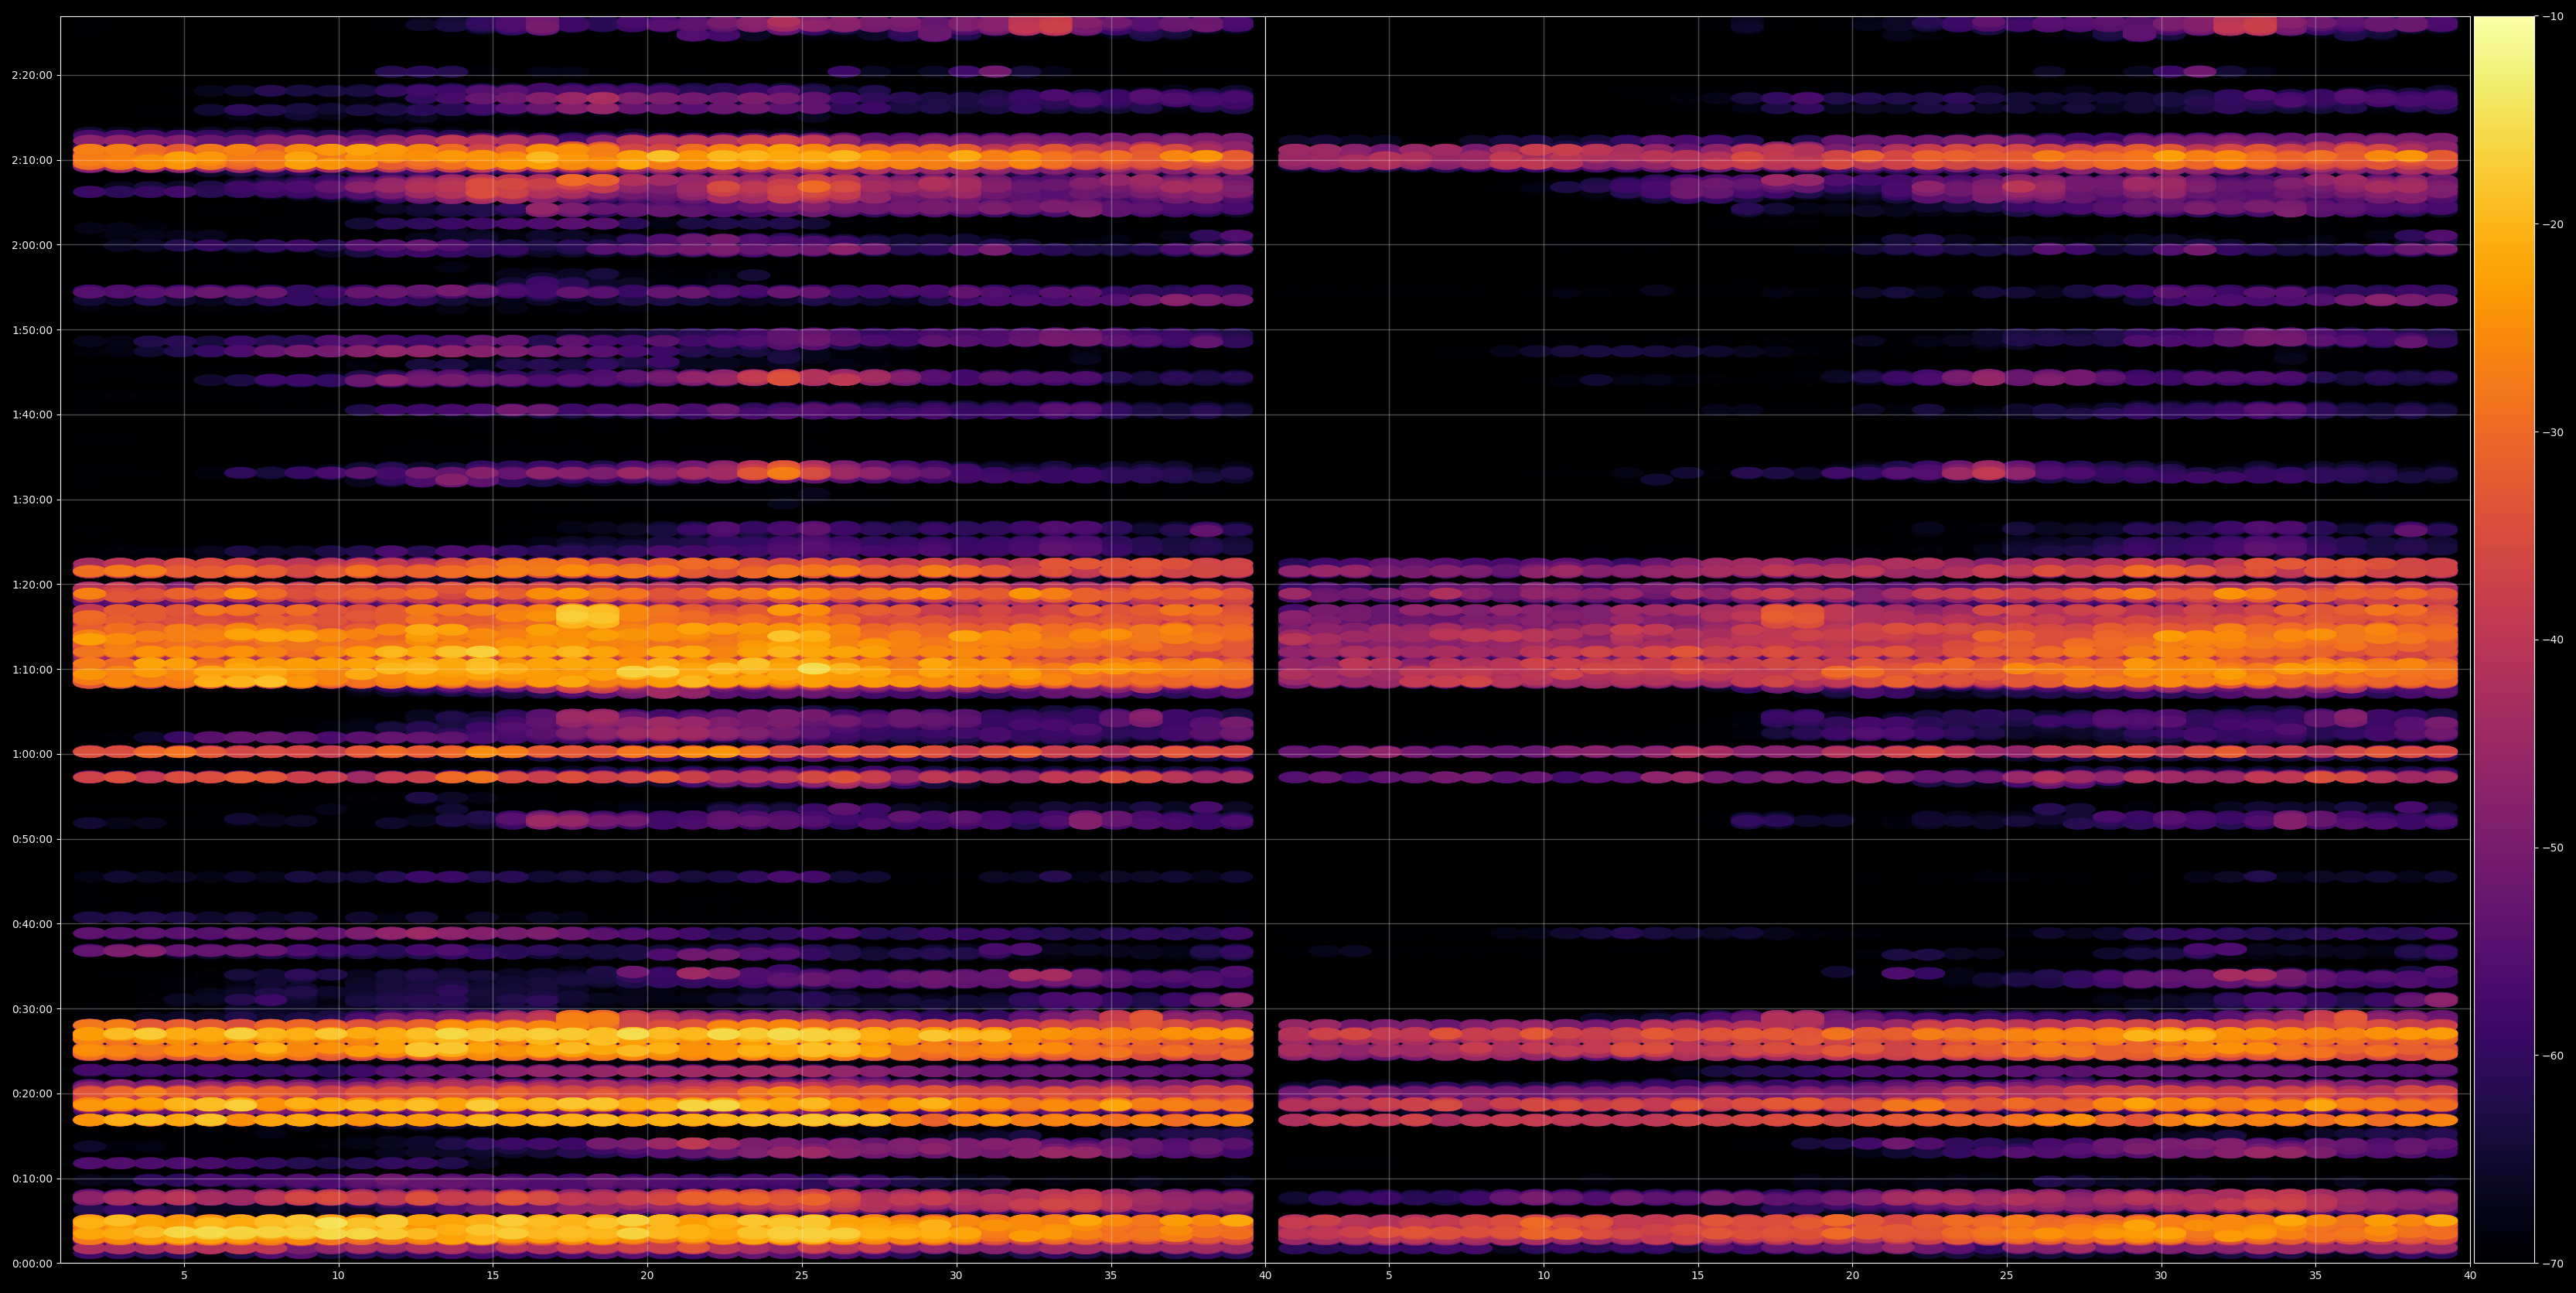Select x-axis label 10 under left heatmap
The image size is (2576, 1293).
pyautogui.click(x=338, y=1276)
